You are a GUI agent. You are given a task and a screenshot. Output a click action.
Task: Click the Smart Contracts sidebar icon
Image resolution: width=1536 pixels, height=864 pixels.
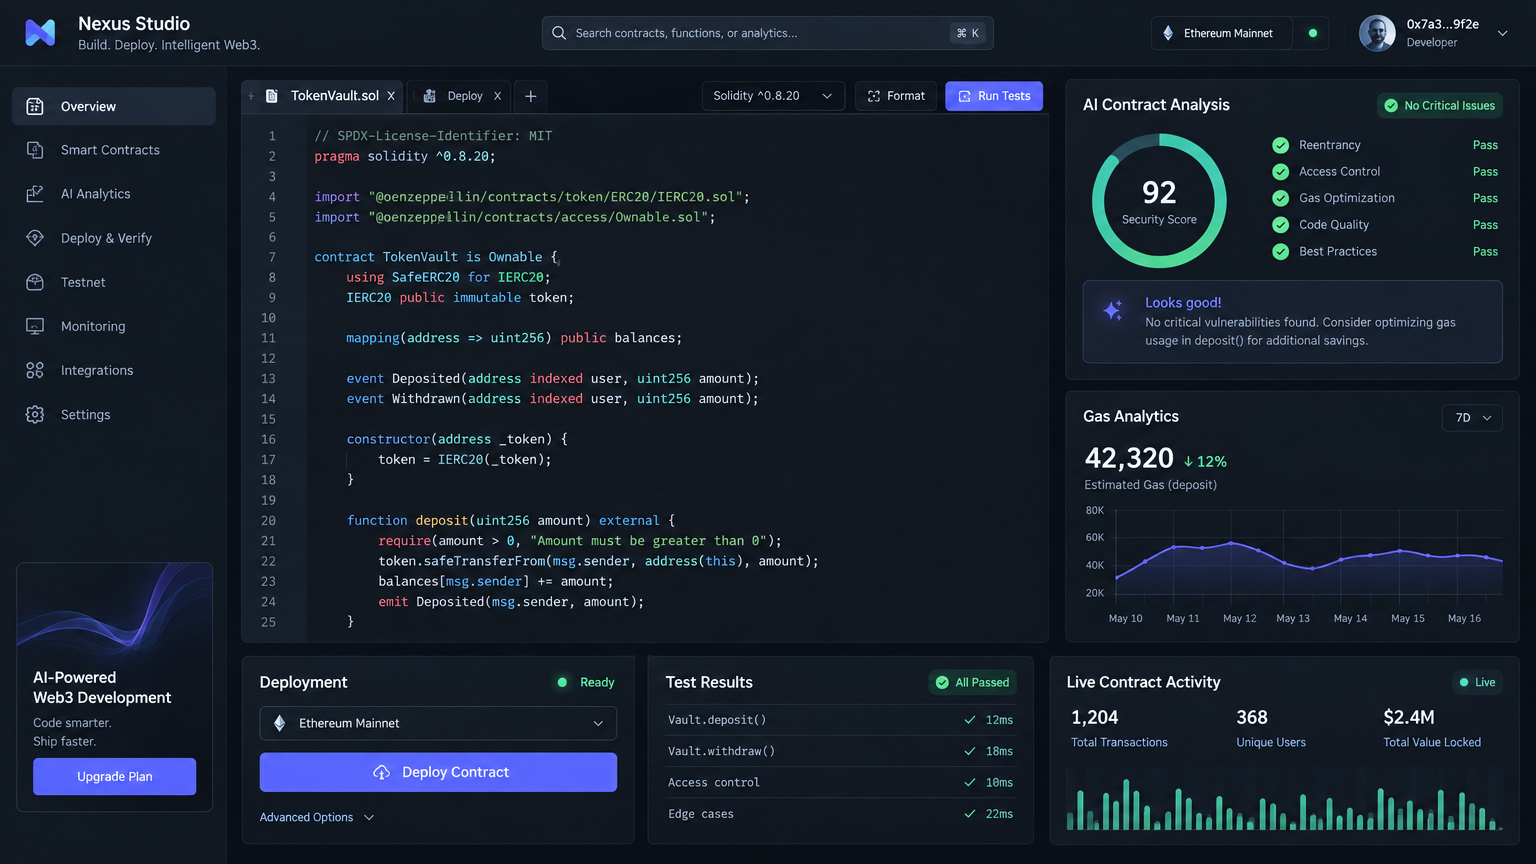(x=35, y=150)
